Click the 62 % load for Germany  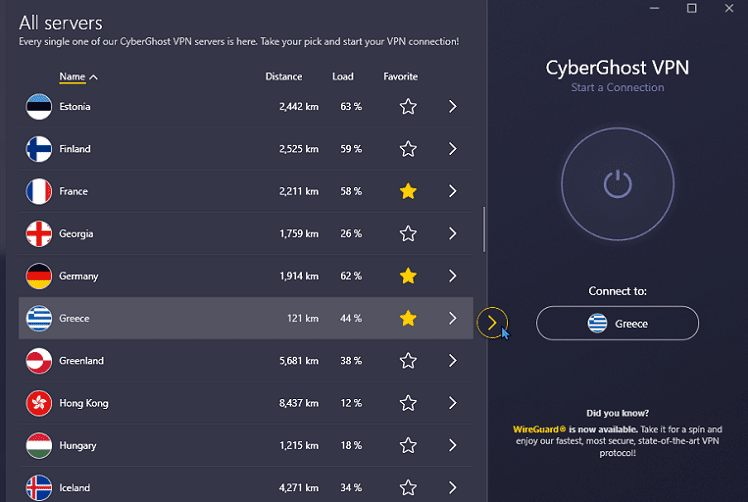tap(351, 276)
